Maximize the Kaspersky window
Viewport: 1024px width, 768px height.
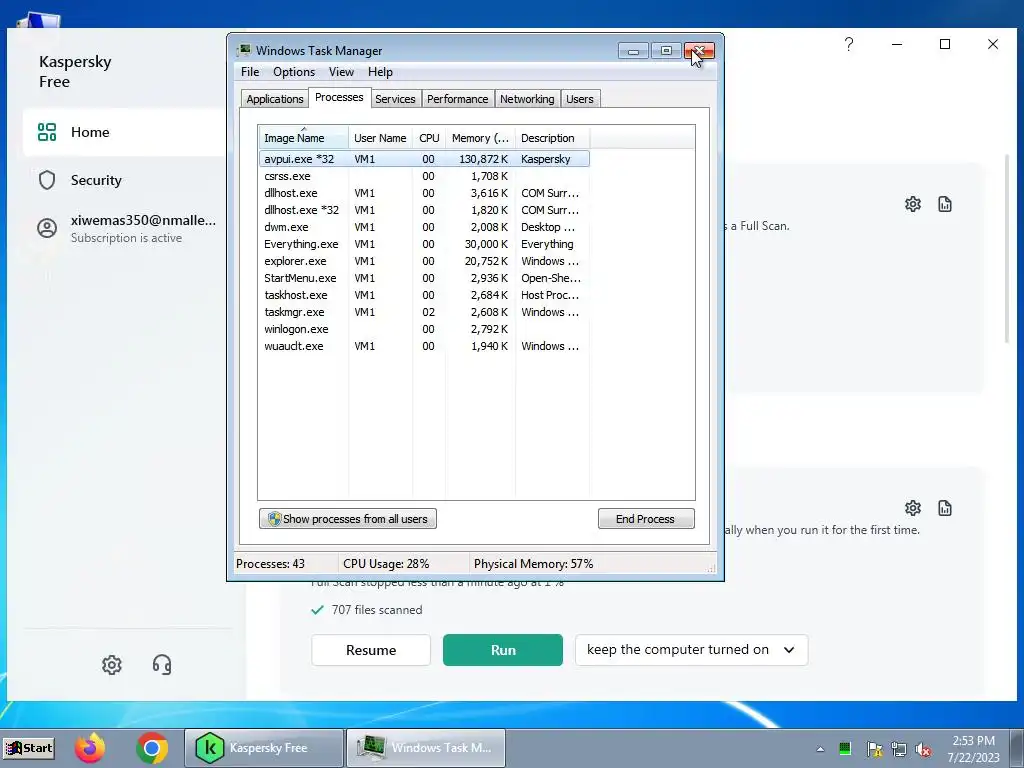click(x=945, y=44)
